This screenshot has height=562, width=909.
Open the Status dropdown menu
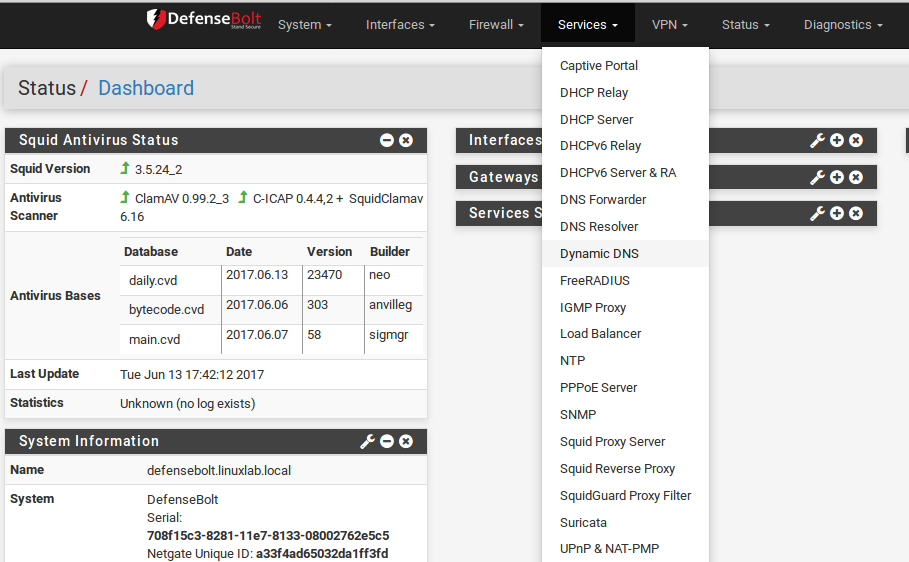(x=746, y=25)
